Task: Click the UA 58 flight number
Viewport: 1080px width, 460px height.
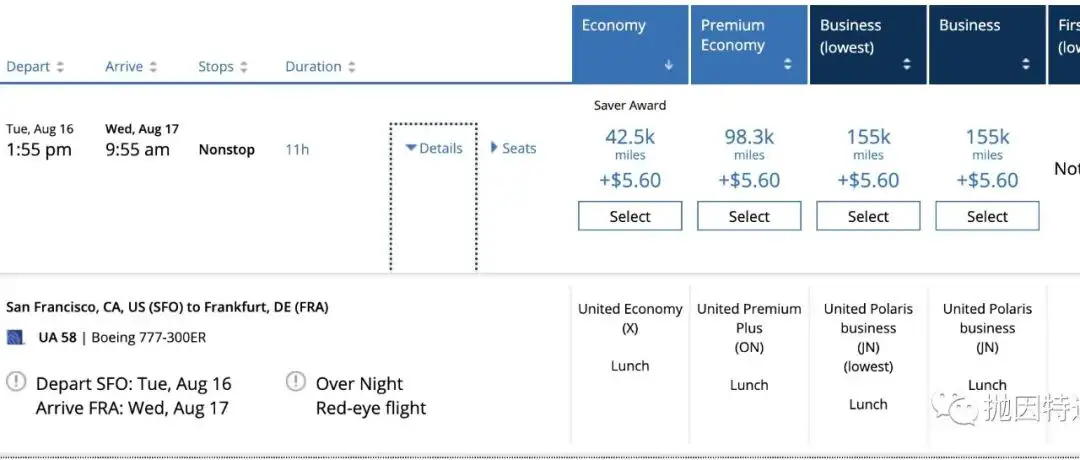Action: coord(58,338)
